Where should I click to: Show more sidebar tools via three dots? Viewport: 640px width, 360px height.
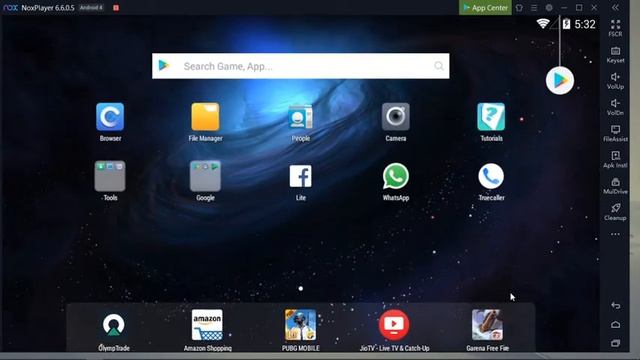click(616, 234)
